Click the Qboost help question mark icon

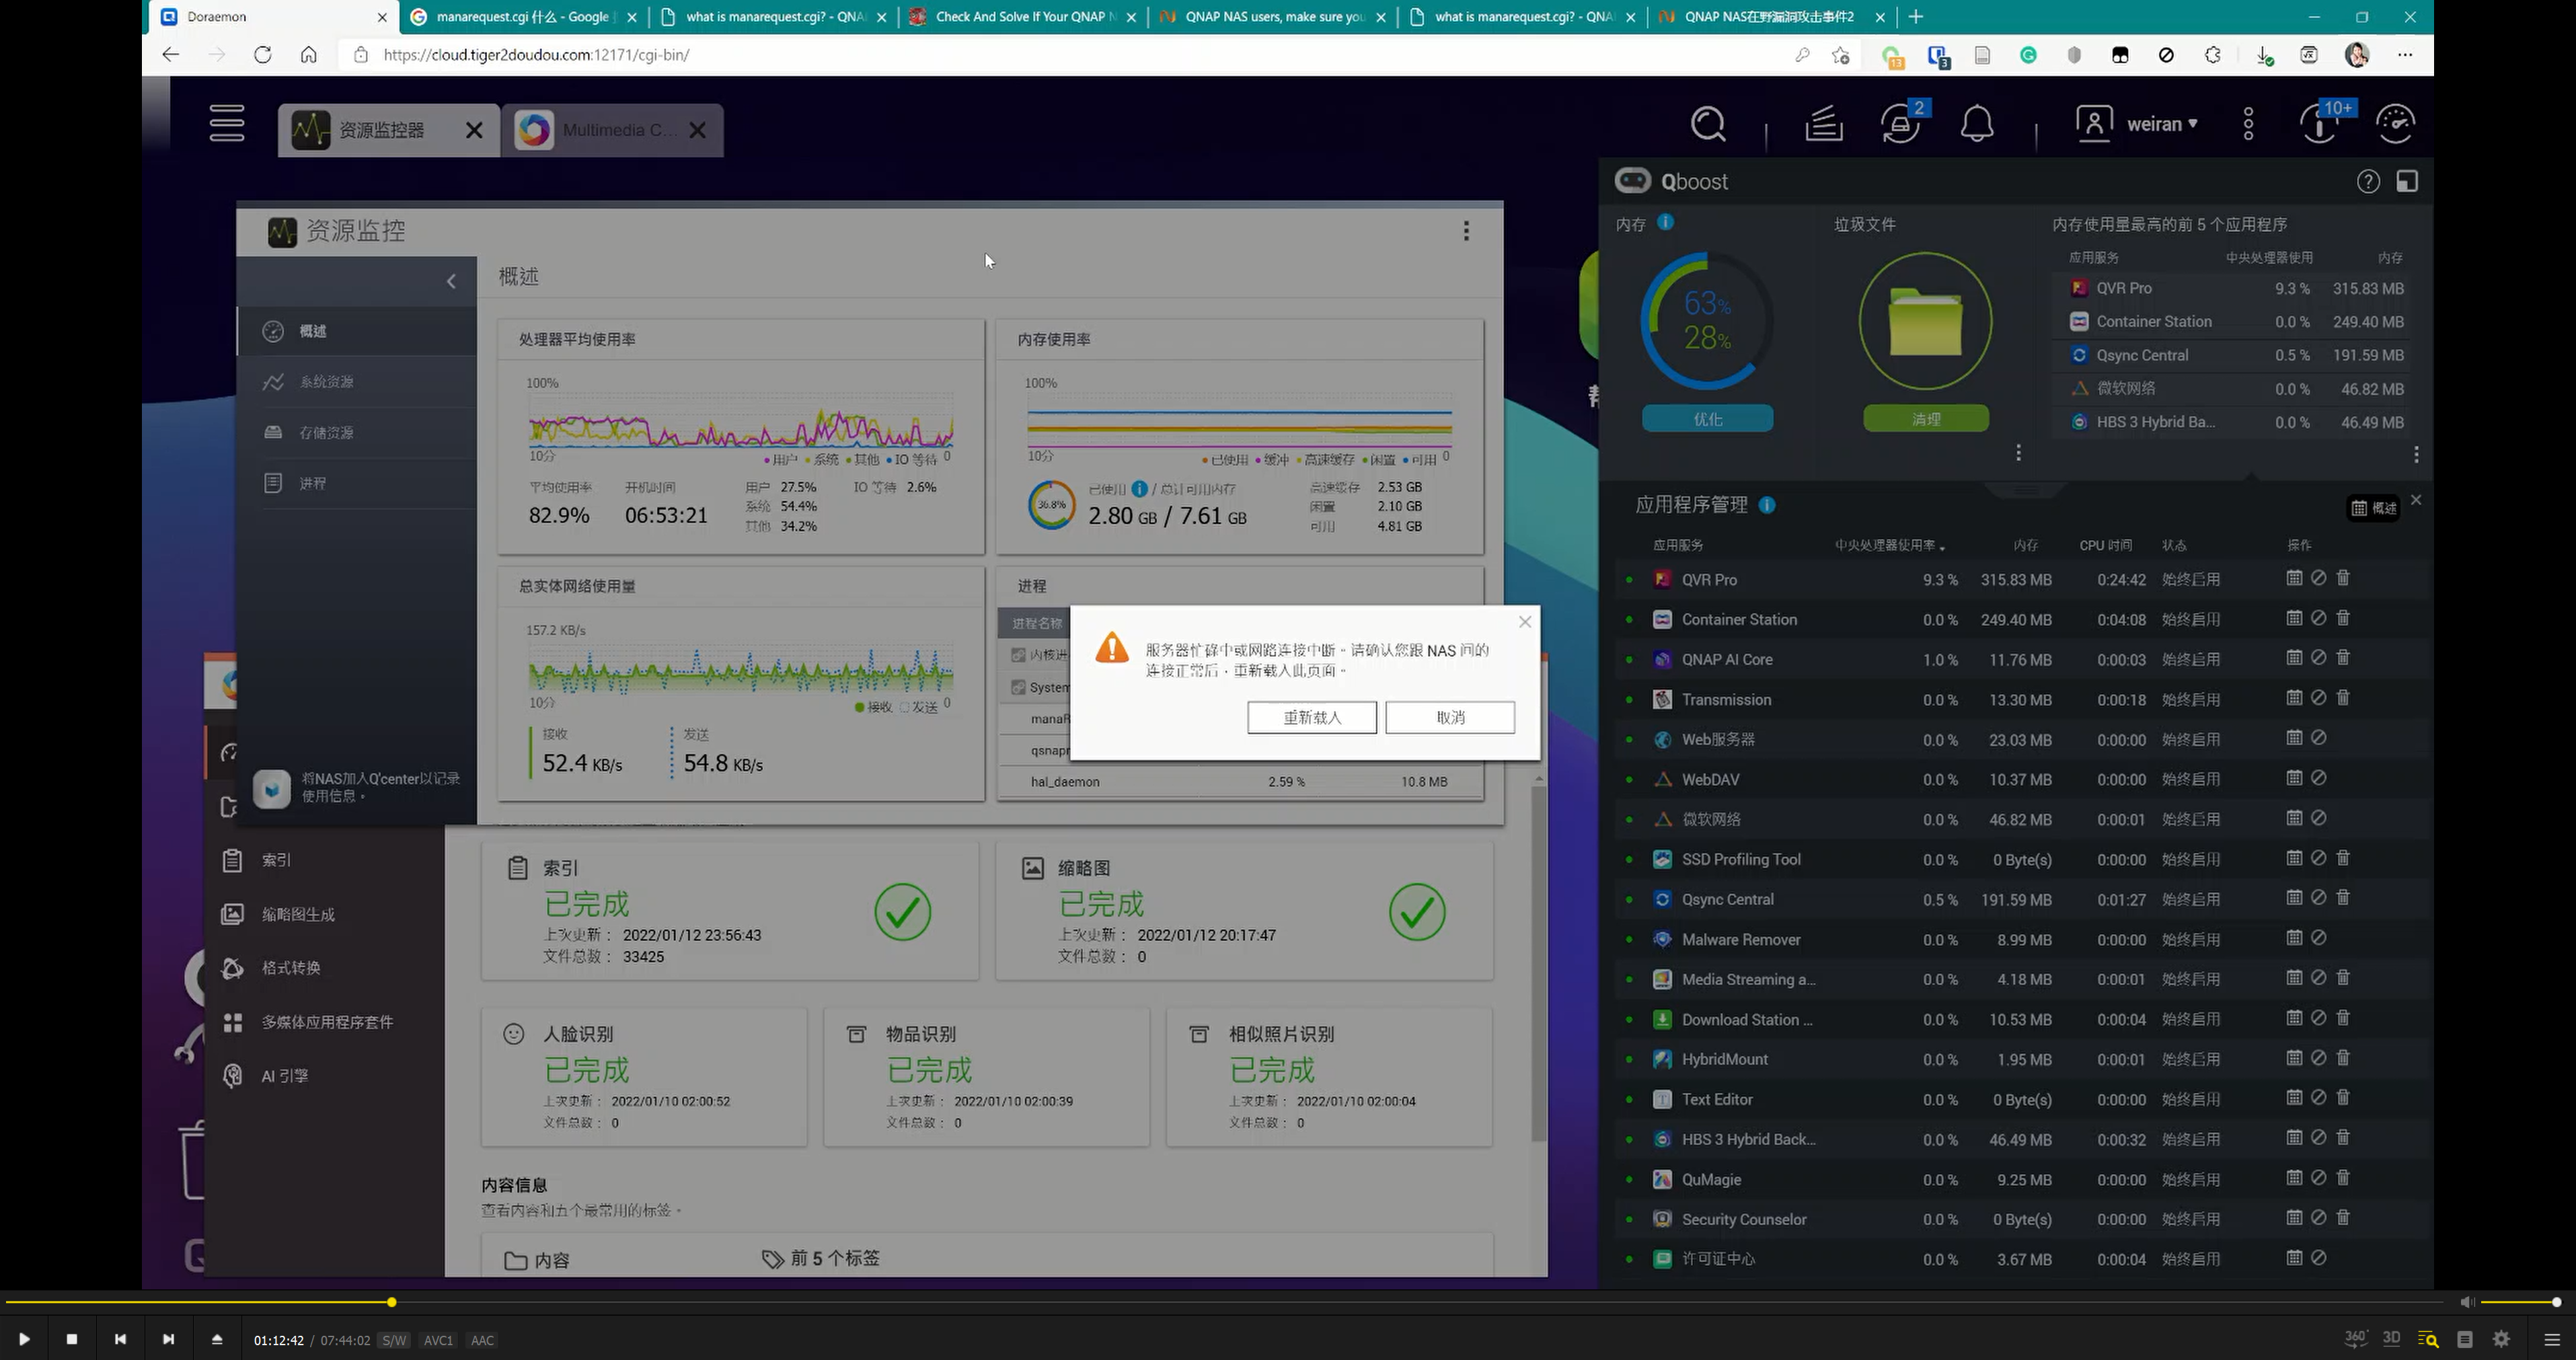click(2367, 181)
